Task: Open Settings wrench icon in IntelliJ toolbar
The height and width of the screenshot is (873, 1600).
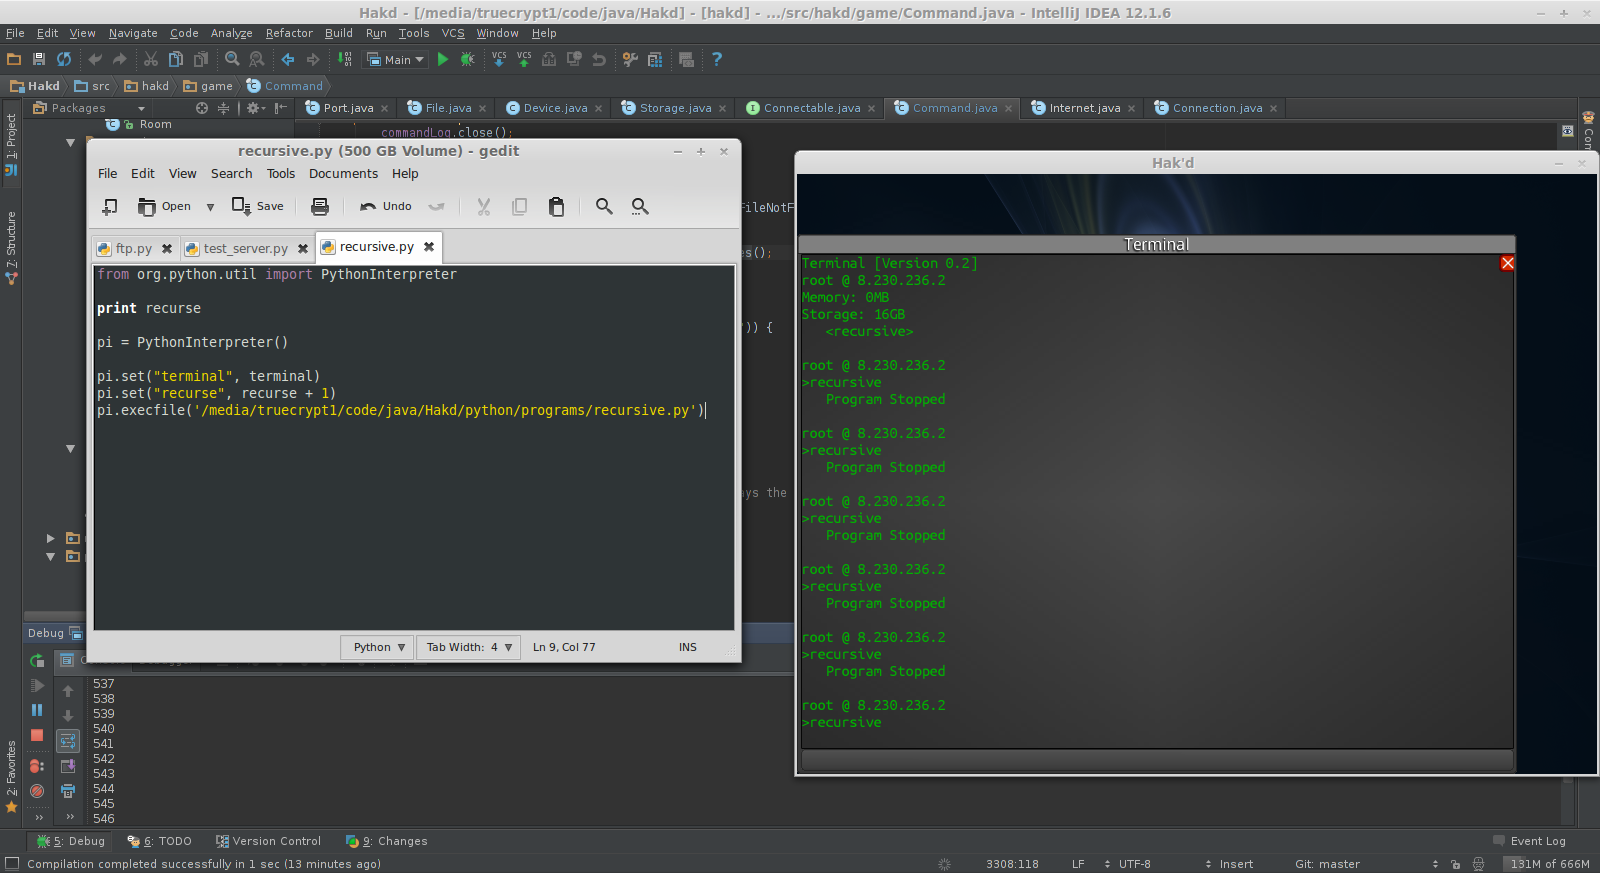Action: tap(630, 60)
